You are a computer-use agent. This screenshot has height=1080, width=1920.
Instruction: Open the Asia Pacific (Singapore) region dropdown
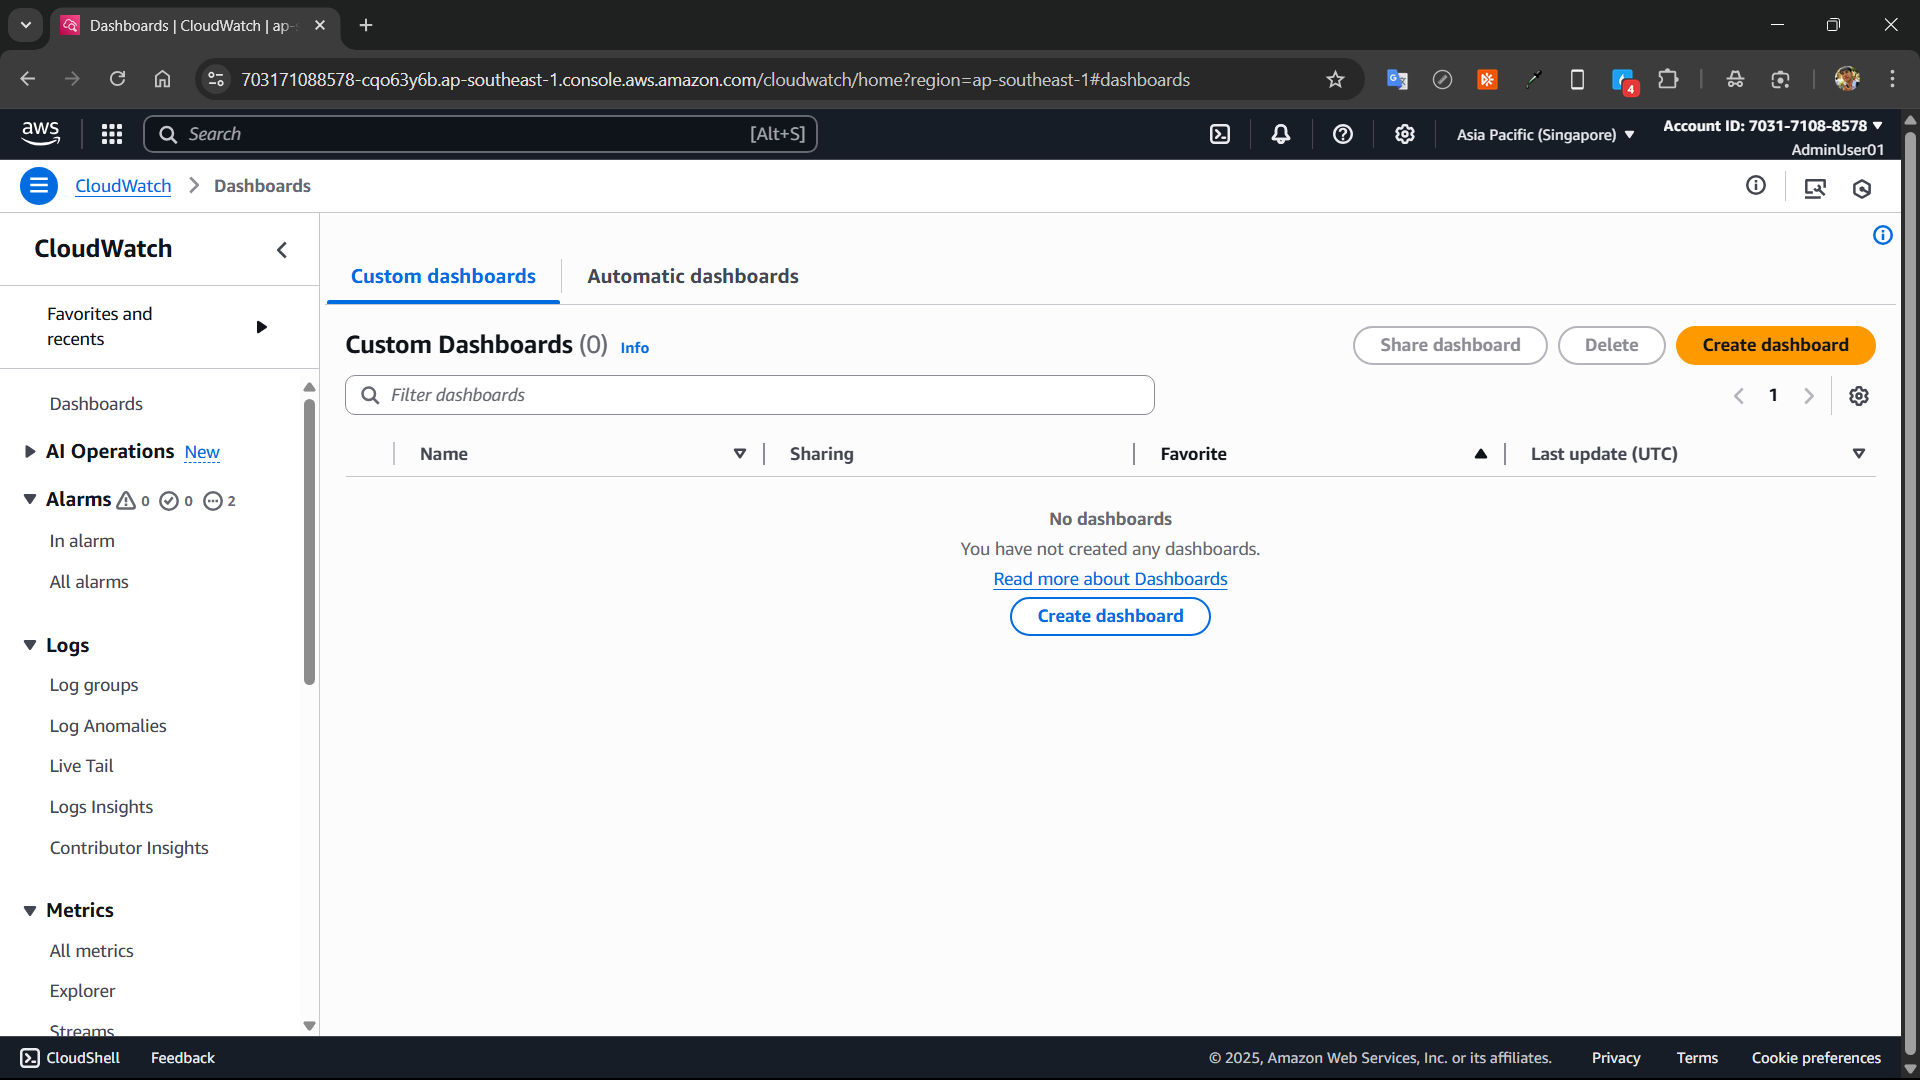1545,134
